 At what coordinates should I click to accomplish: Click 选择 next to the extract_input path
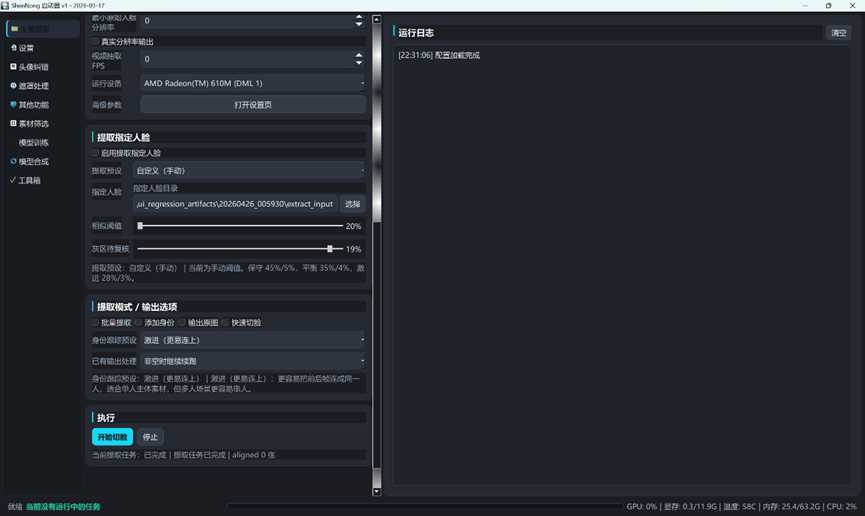[353, 204]
